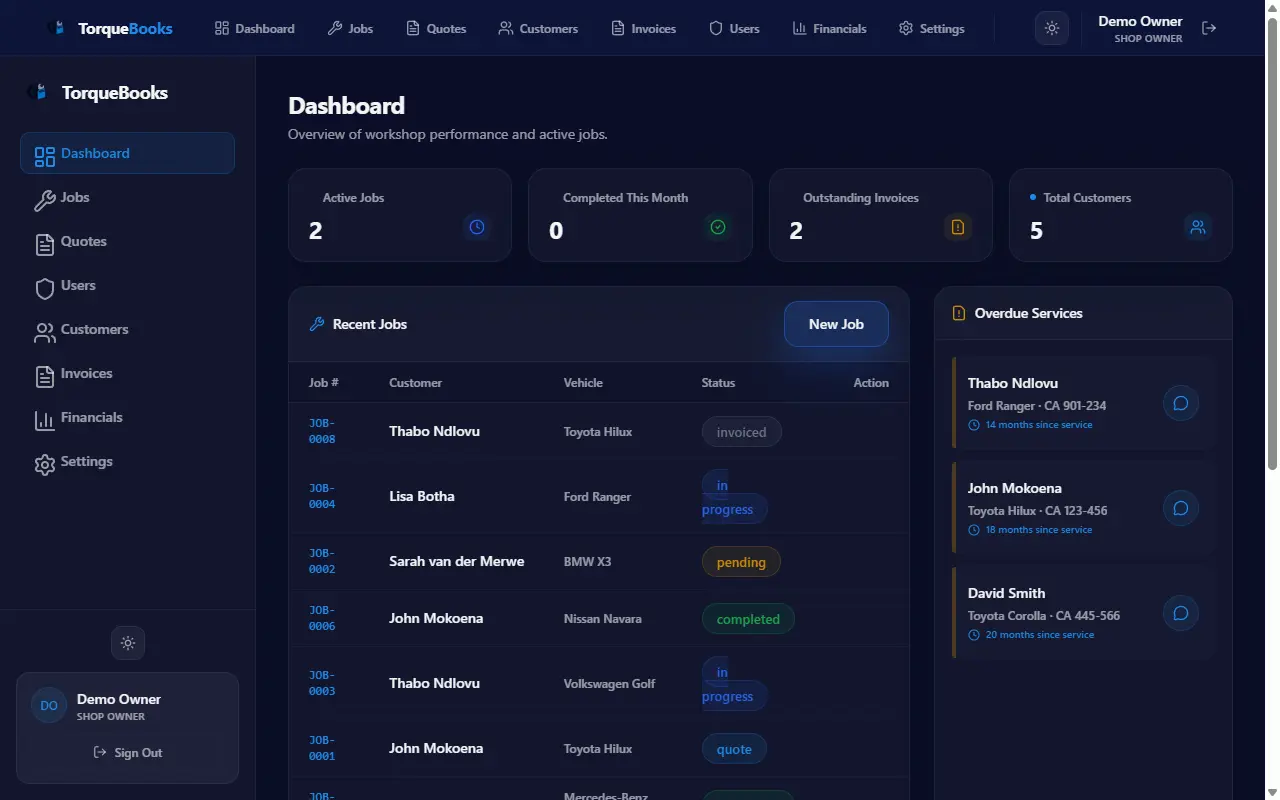Message Thabo Ndlovu about overdue service
The image size is (1280, 800).
tap(1181, 403)
